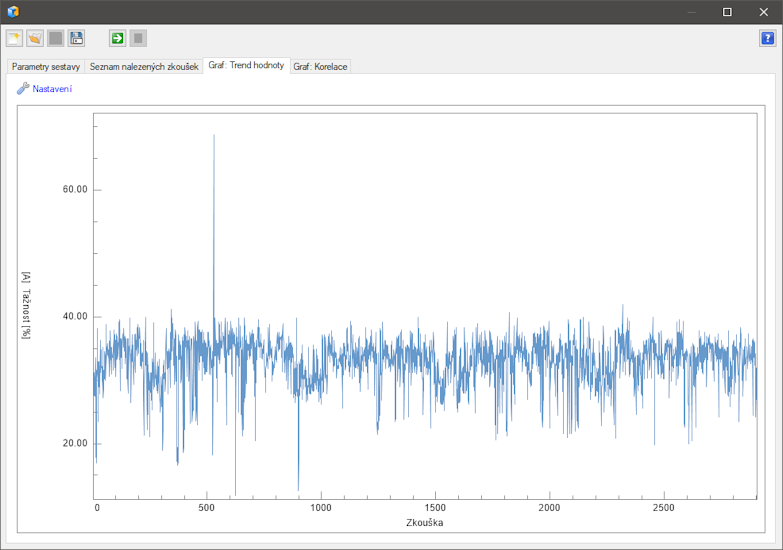
Task: Save report using the floppy disk icon
Action: coord(76,38)
